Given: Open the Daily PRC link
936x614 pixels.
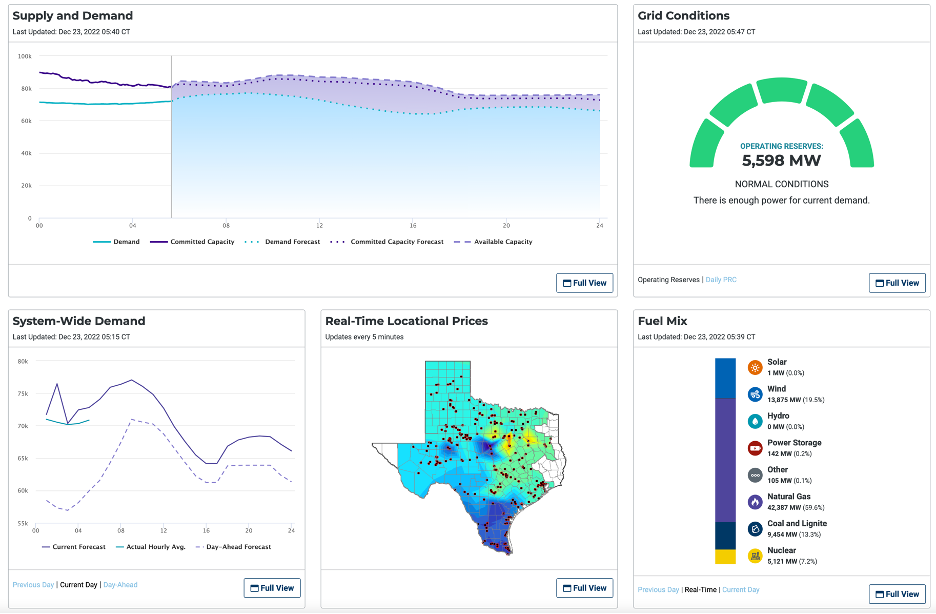Looking at the screenshot, I should 723,280.
